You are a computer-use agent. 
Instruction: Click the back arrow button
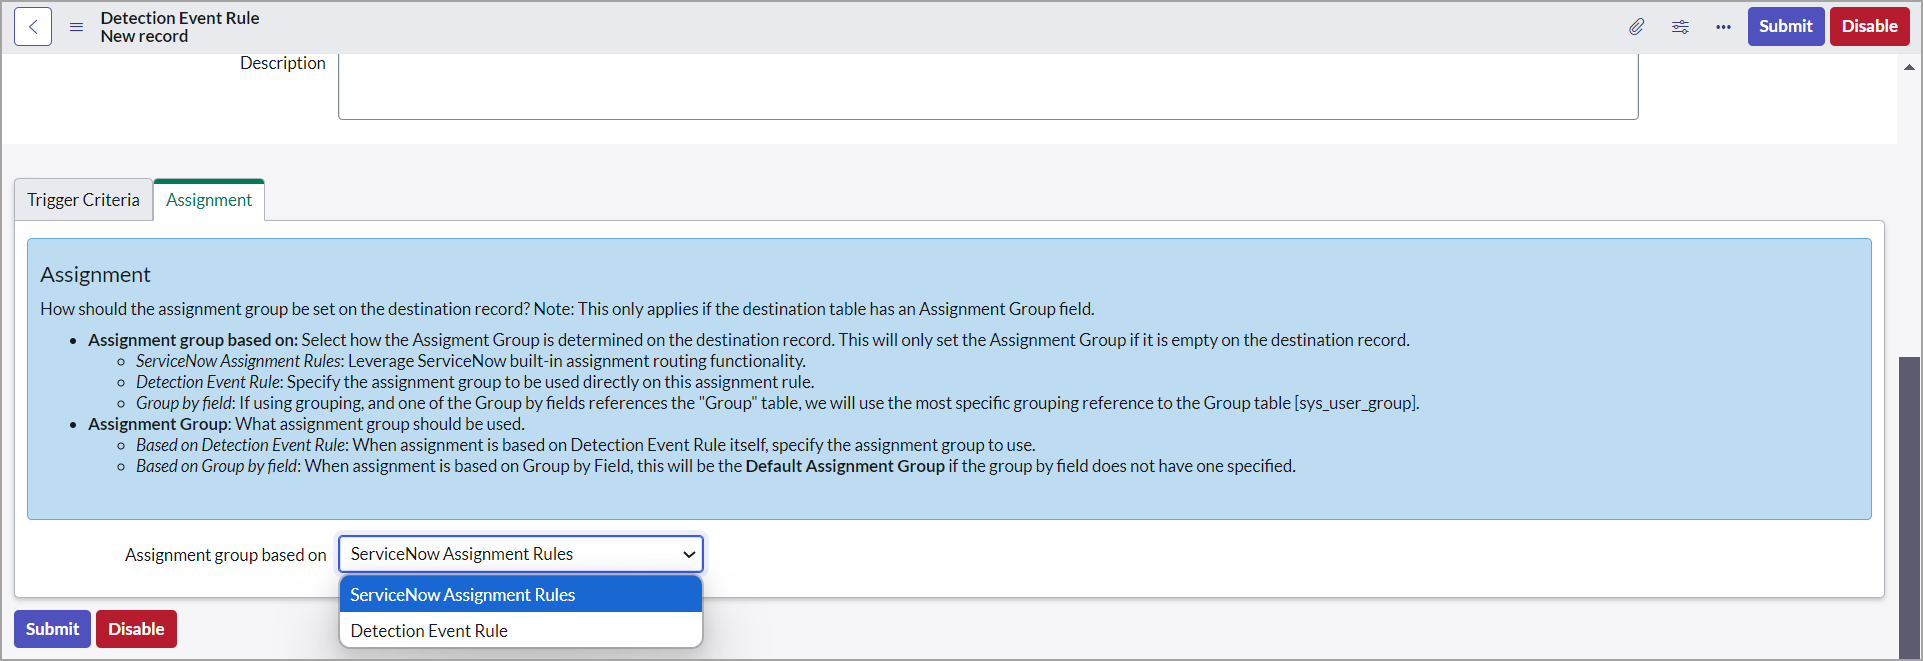click(33, 27)
